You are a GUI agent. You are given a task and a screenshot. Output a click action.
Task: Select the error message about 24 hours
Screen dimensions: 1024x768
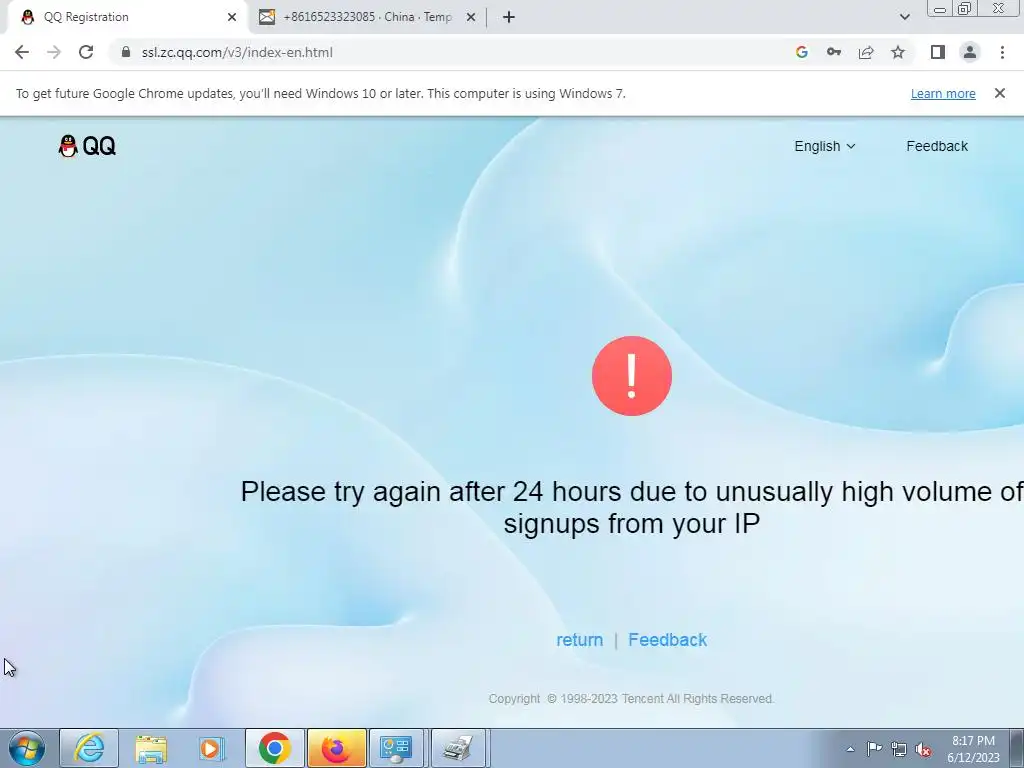(632, 507)
